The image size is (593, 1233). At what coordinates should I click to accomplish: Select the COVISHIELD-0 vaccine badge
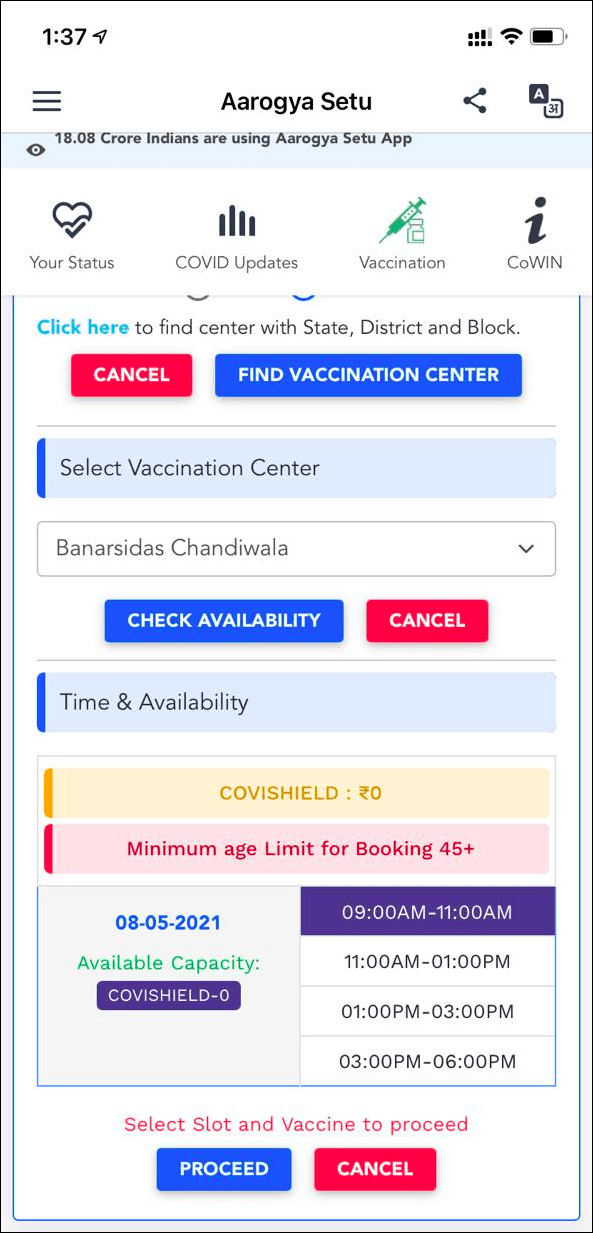click(169, 996)
